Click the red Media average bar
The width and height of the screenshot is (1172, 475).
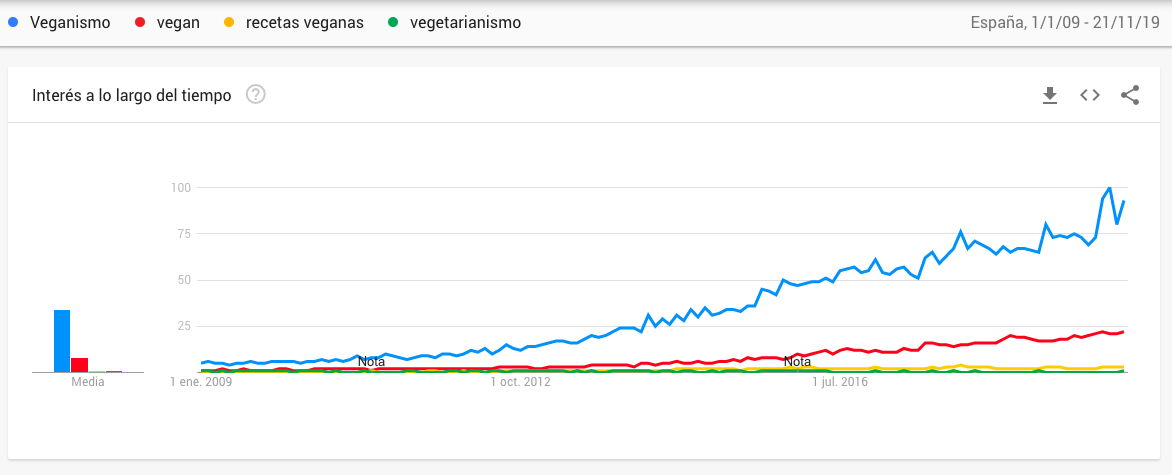(80, 365)
